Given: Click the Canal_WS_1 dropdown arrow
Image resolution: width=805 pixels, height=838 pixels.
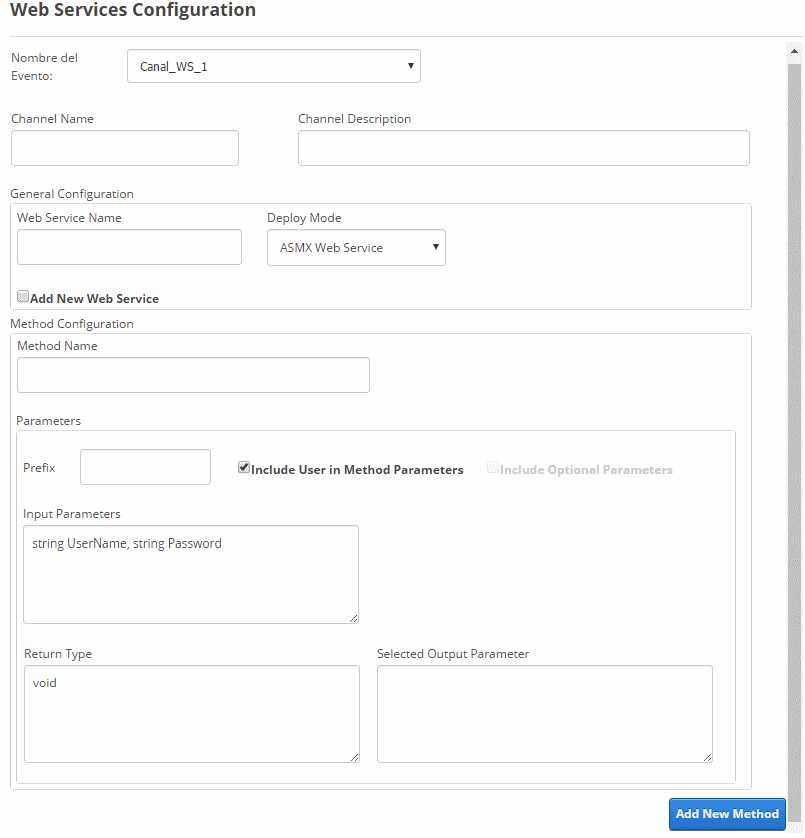Looking at the screenshot, I should (411, 66).
